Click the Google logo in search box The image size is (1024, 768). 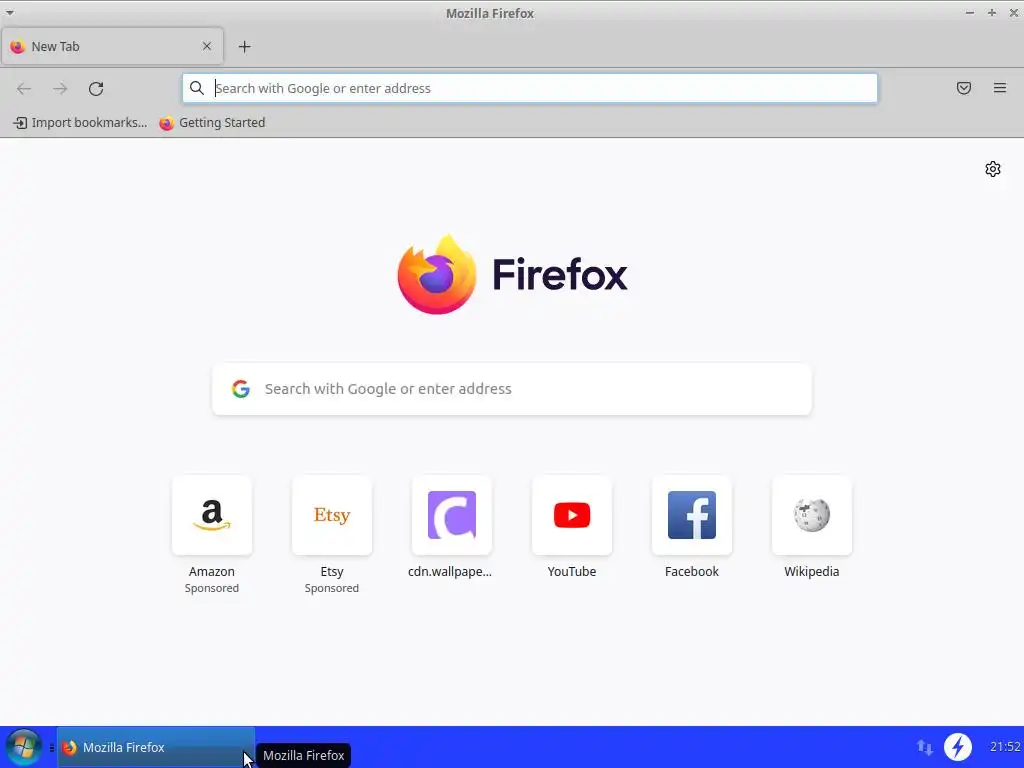coord(241,389)
